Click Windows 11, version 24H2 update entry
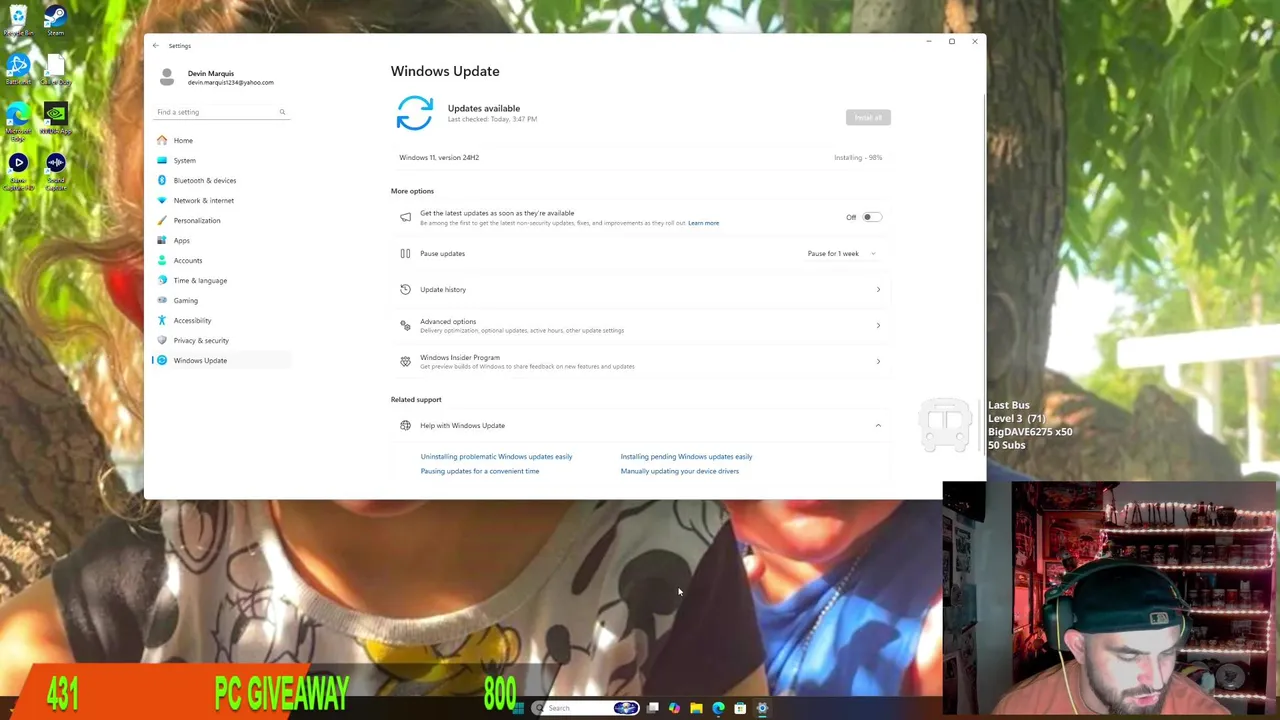 pos(439,157)
